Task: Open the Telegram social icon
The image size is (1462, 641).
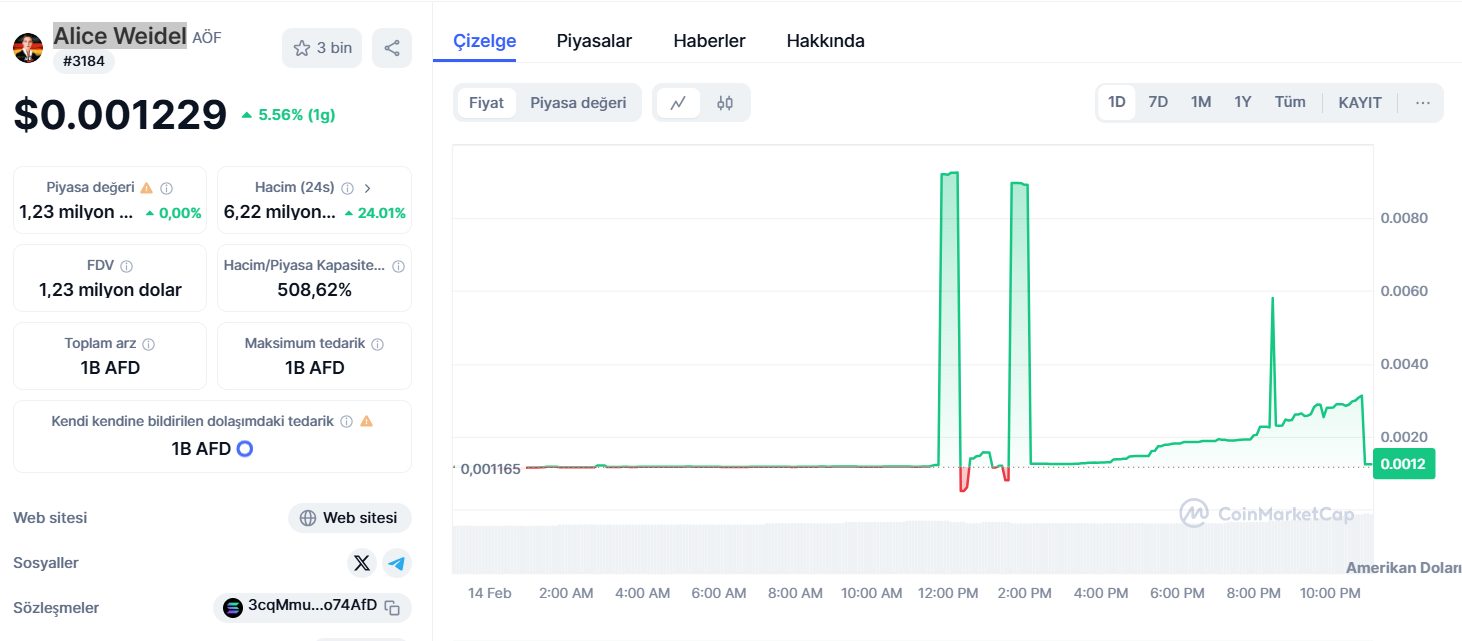Action: click(x=397, y=563)
